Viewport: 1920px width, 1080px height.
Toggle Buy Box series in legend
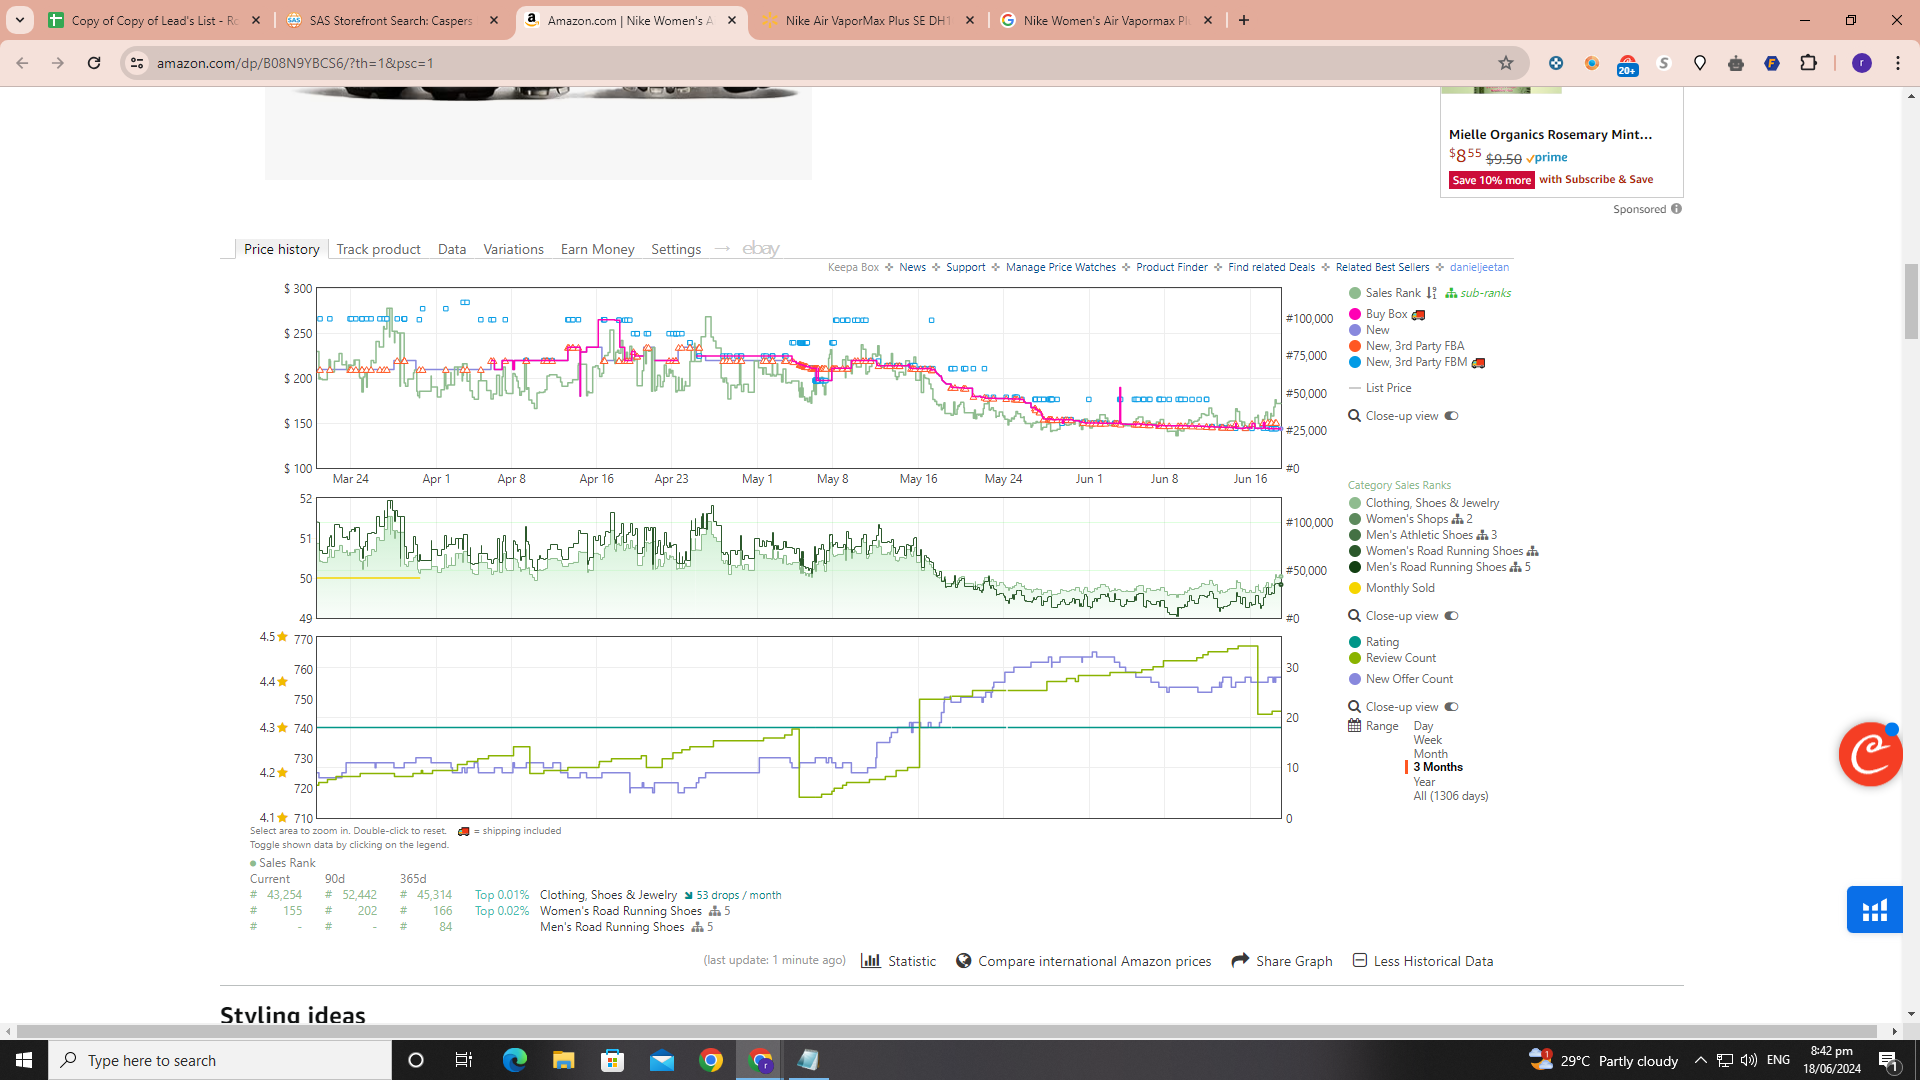click(x=1386, y=314)
